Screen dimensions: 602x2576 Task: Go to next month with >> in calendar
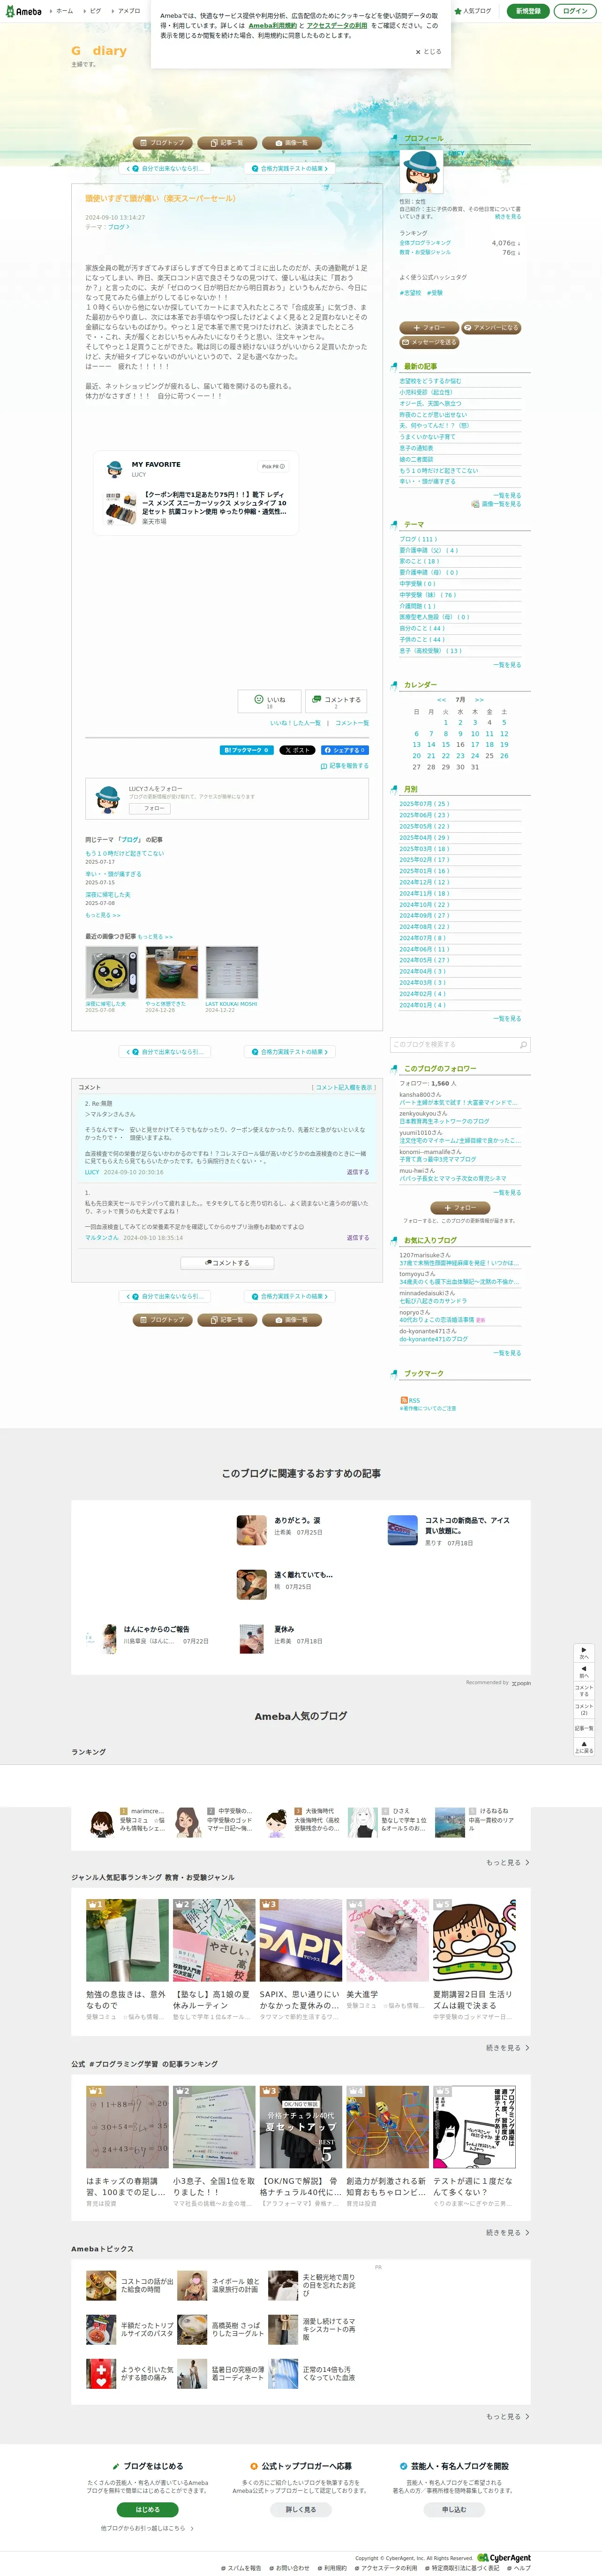pyautogui.click(x=479, y=700)
